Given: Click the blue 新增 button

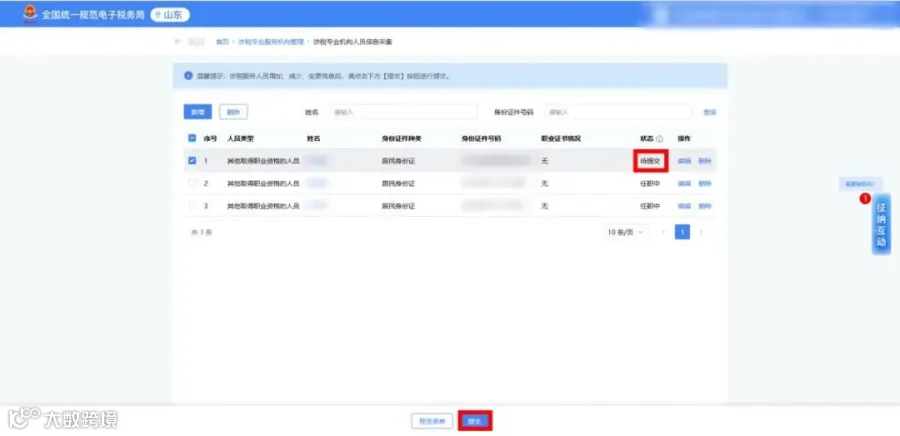Looking at the screenshot, I should [197, 112].
